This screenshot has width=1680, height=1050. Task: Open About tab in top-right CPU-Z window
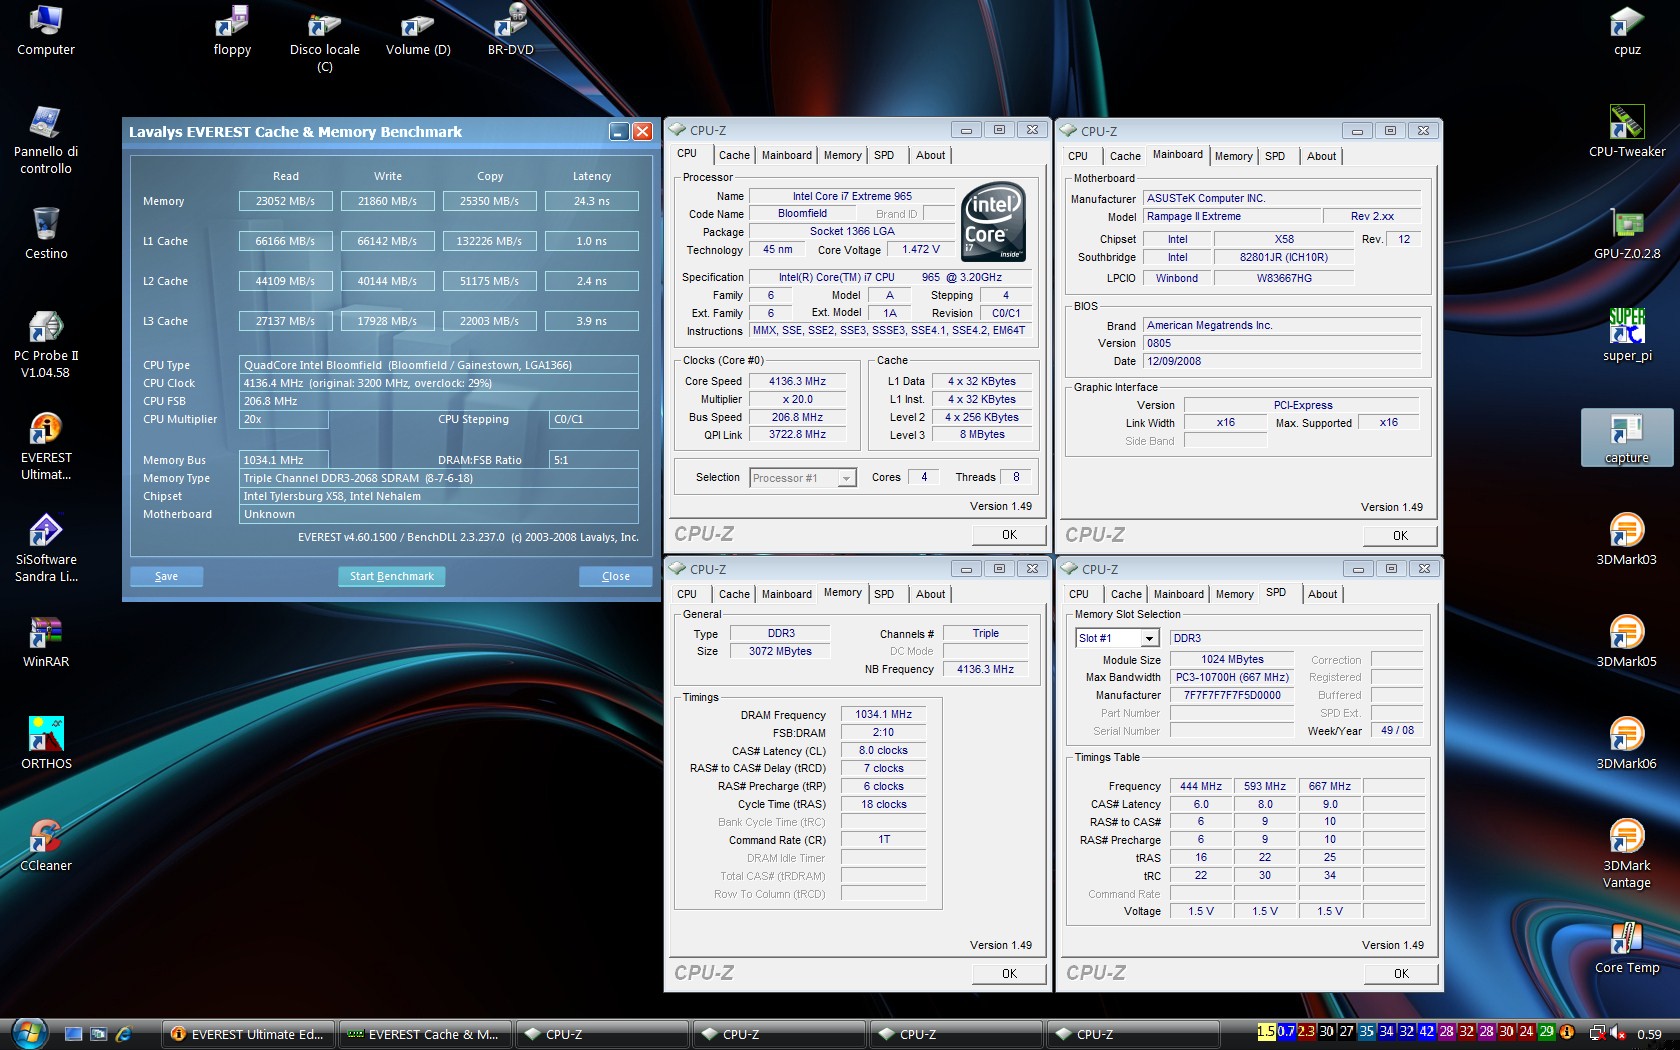click(1321, 156)
